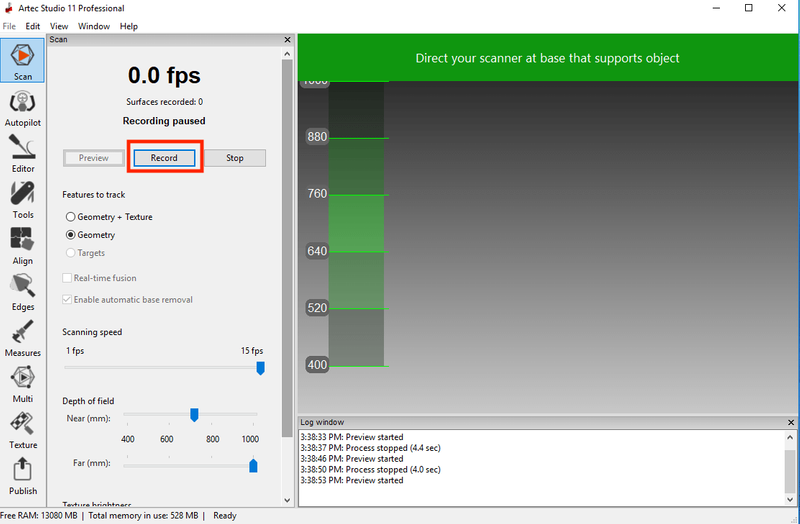800x524 pixels.
Task: Click the Scan panel scroll down arrow
Action: tap(288, 499)
